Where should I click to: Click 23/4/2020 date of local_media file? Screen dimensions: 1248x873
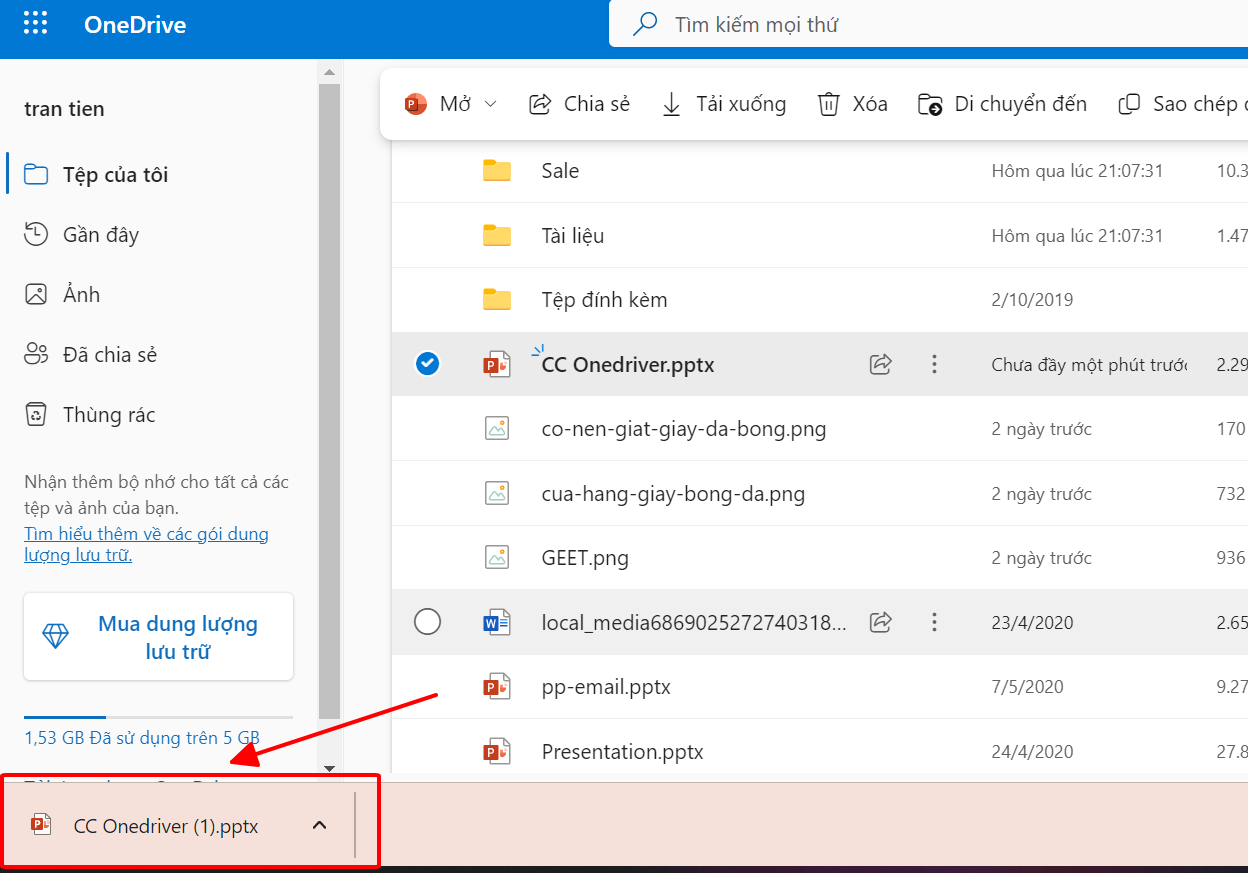(1032, 622)
